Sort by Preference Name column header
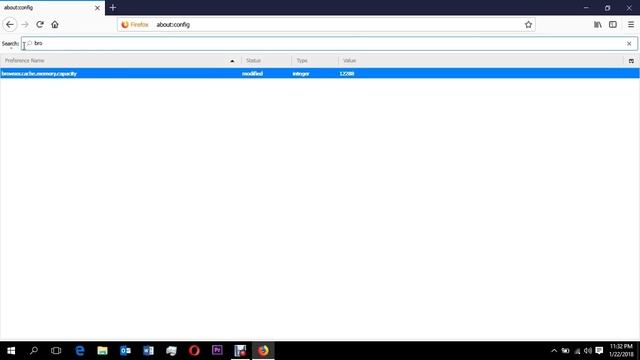 [x=120, y=60]
